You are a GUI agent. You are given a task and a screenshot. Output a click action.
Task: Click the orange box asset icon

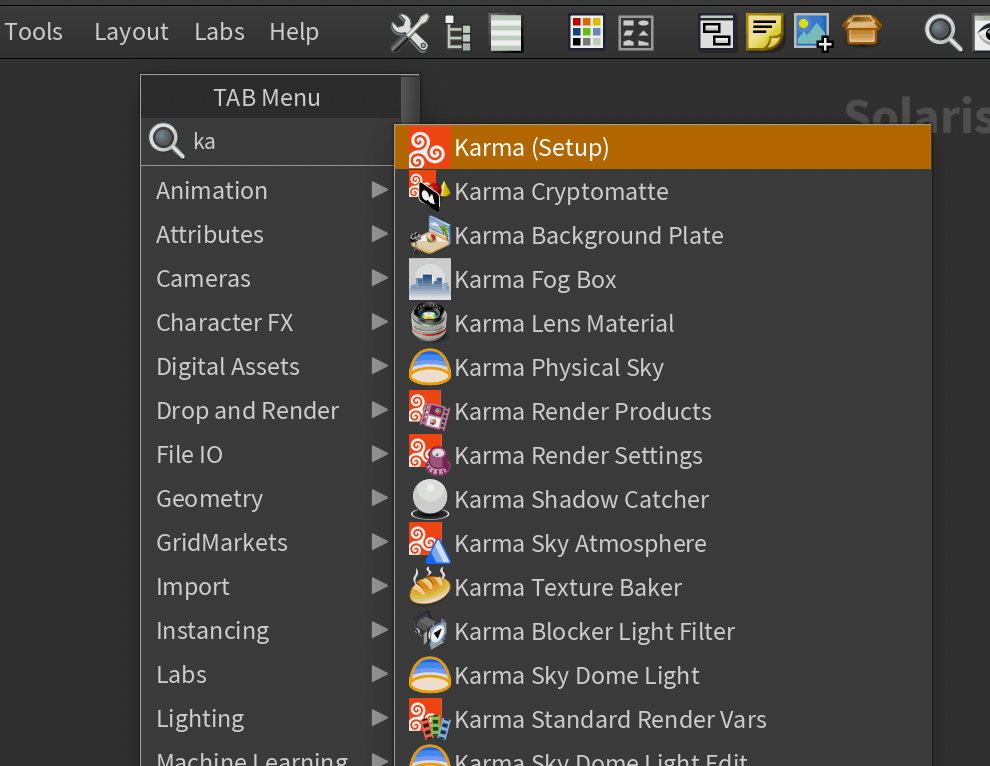click(x=862, y=30)
